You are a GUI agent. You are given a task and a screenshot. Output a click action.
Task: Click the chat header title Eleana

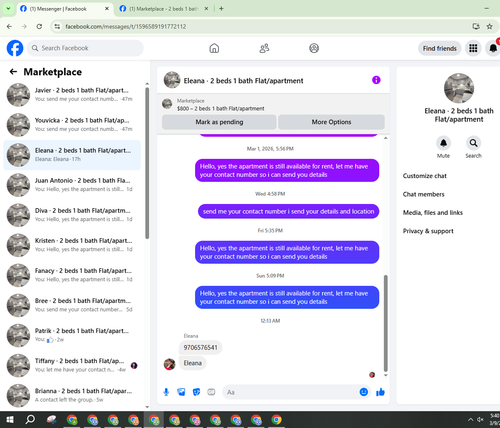(x=243, y=81)
